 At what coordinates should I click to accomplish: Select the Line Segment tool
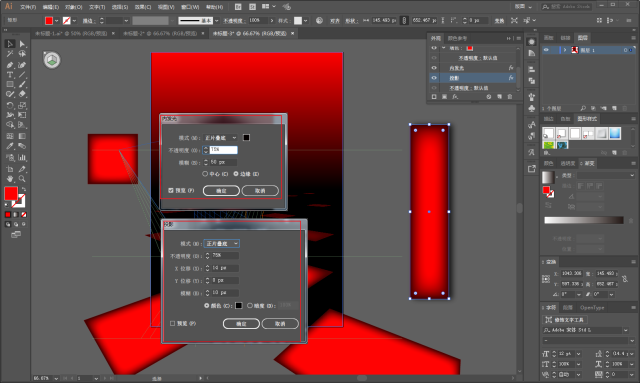tap(22, 75)
